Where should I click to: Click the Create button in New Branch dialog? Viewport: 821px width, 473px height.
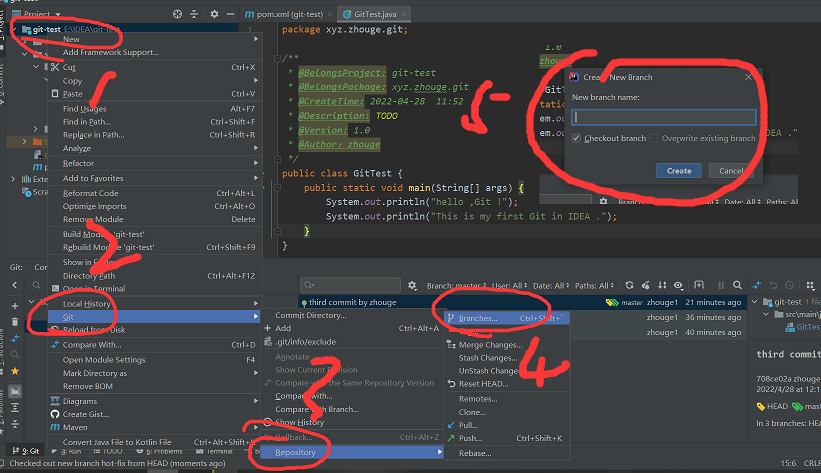[x=679, y=171]
